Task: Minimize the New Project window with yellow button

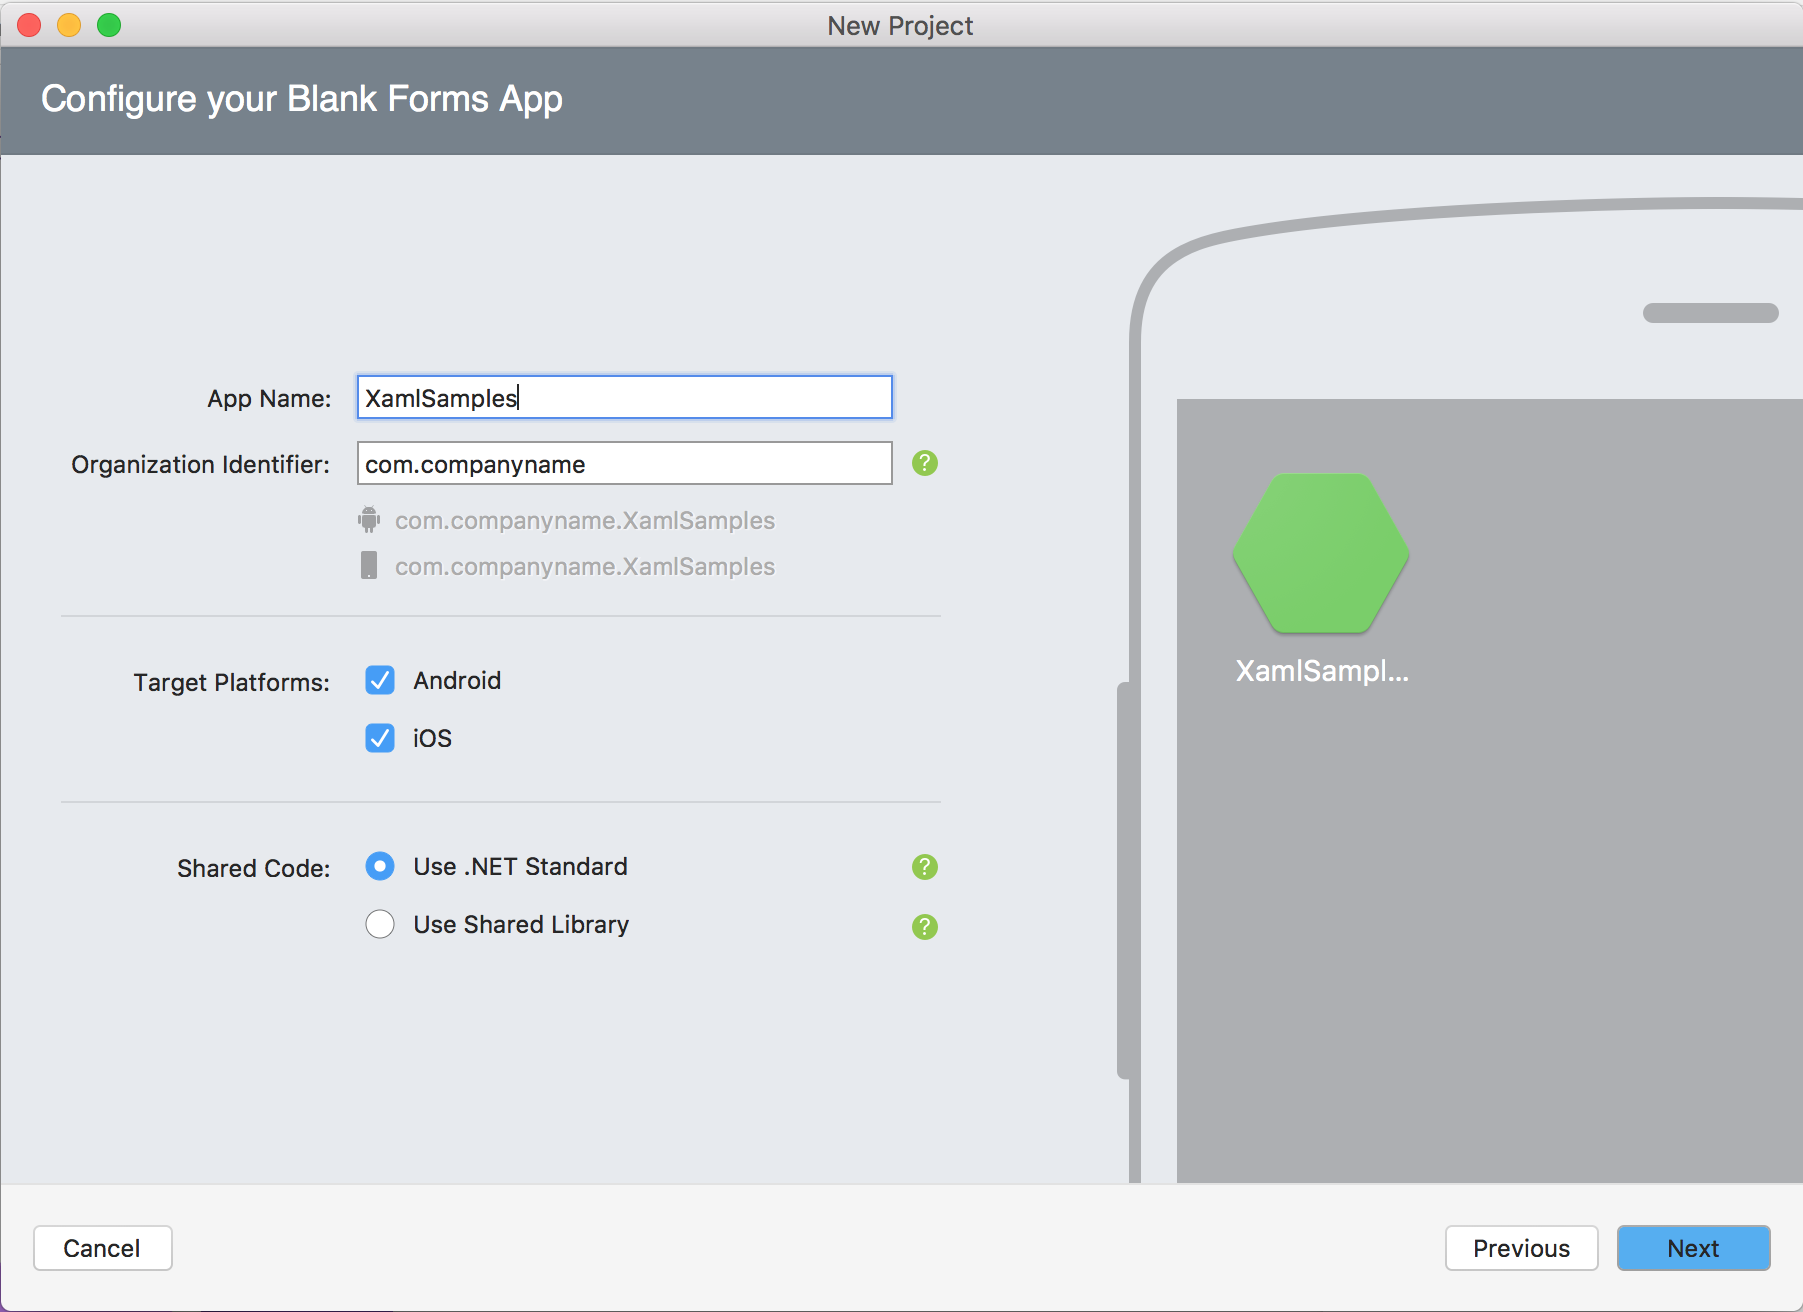Action: tap(69, 25)
